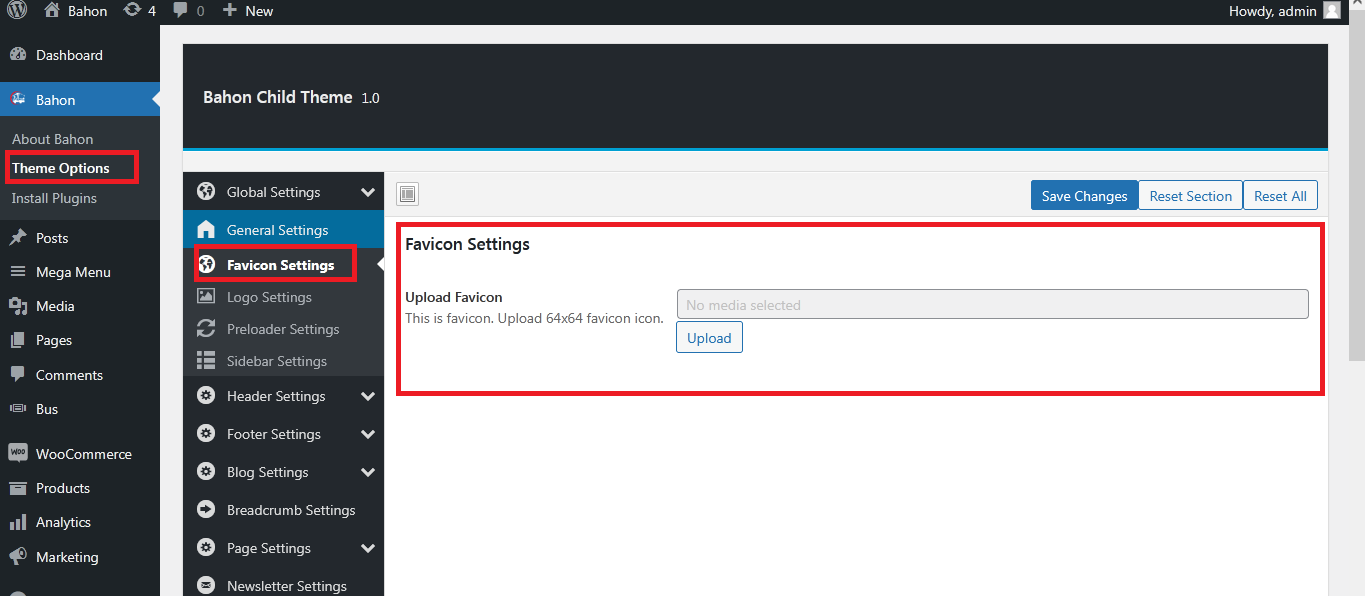Open the Bahon home site icon
Screen dimensions: 1365x596
[x=52, y=10]
